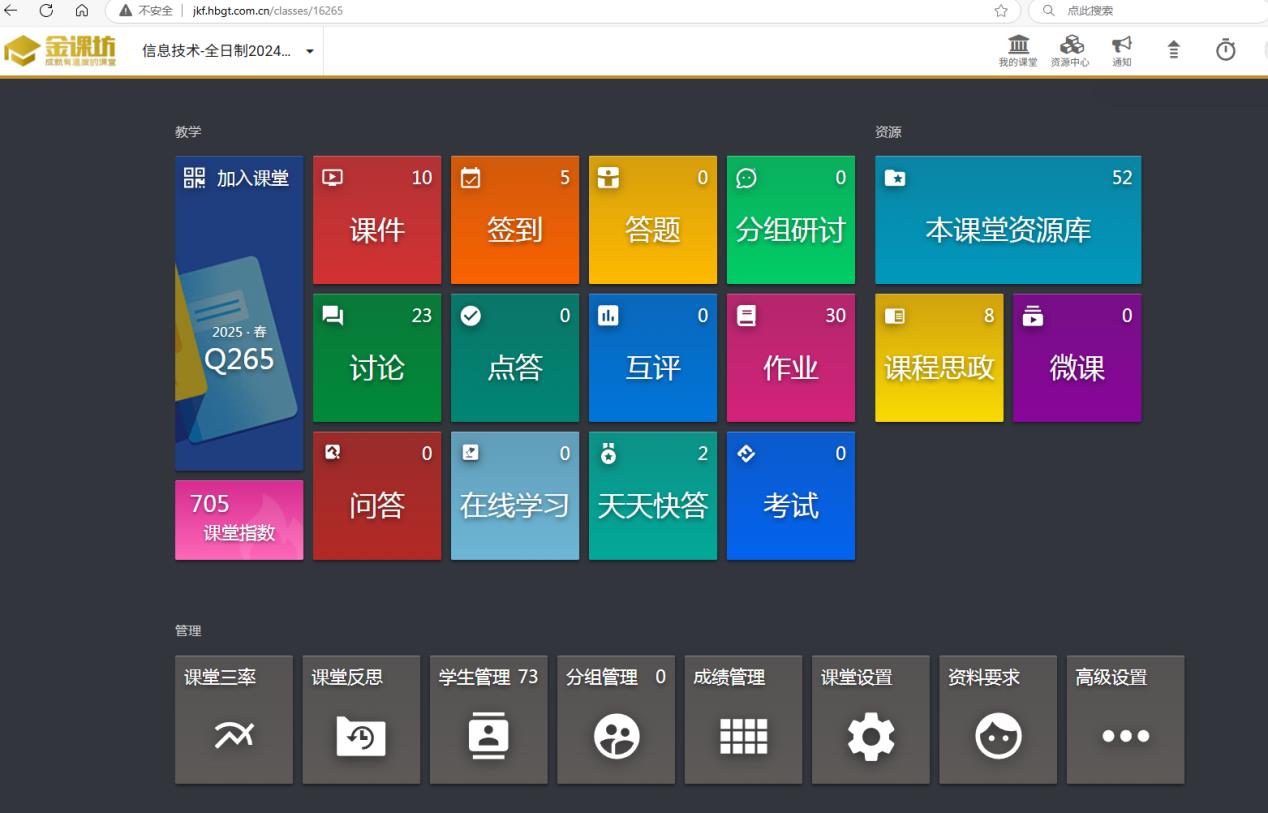
Task: Open 课堂设置 gear tile
Action: coord(870,720)
